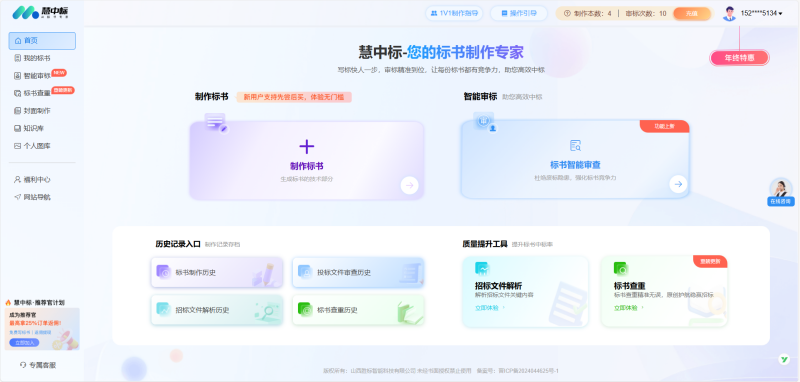Click the purple icon in 标书制作历史
This screenshot has width=800, height=382.
[x=163, y=272]
